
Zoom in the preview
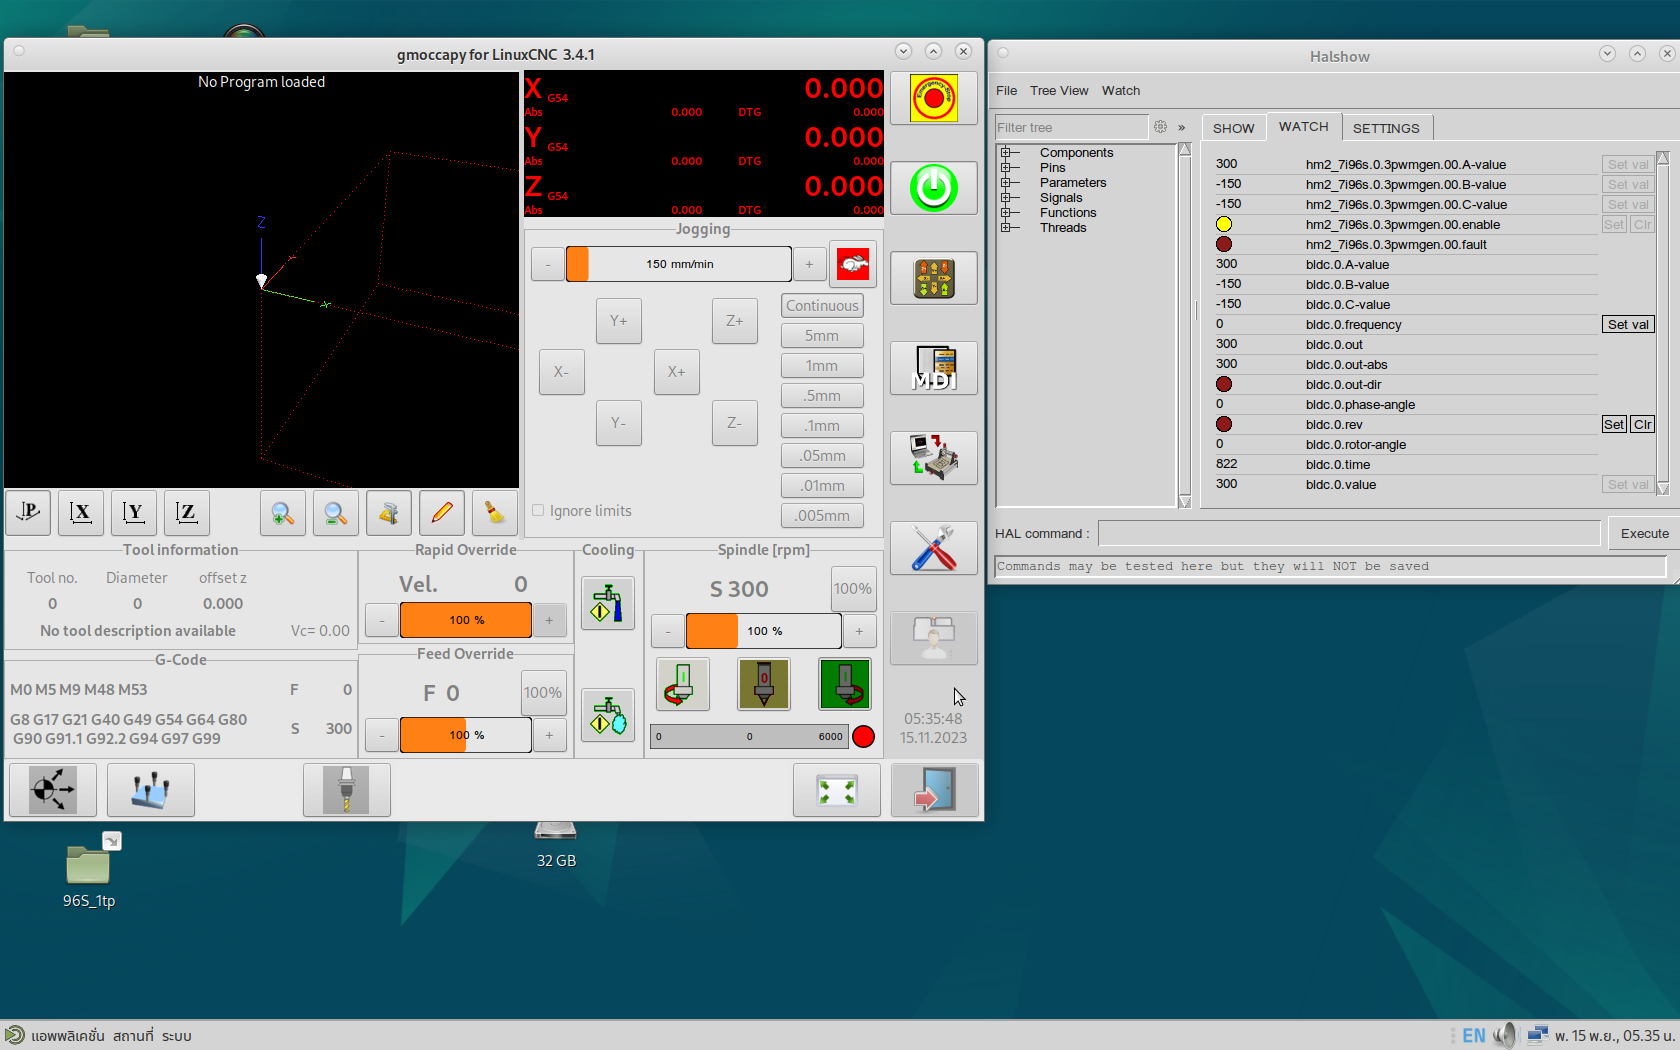[x=283, y=513]
